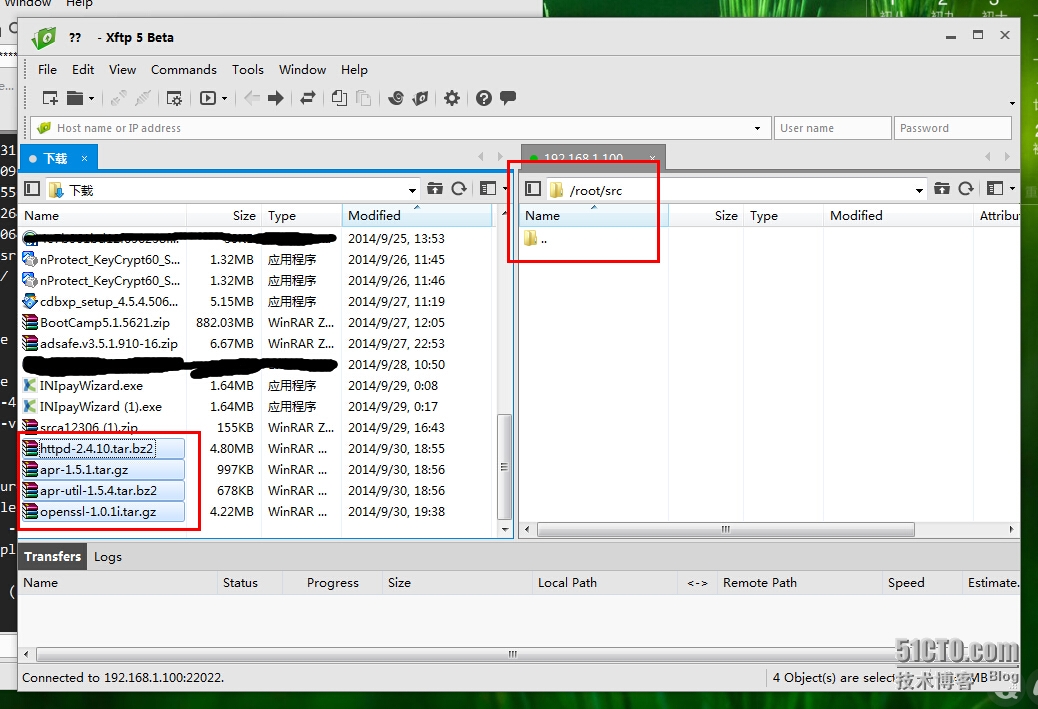This screenshot has width=1038, height=709.
Task: Sort local files by Size column
Action: click(x=224, y=215)
